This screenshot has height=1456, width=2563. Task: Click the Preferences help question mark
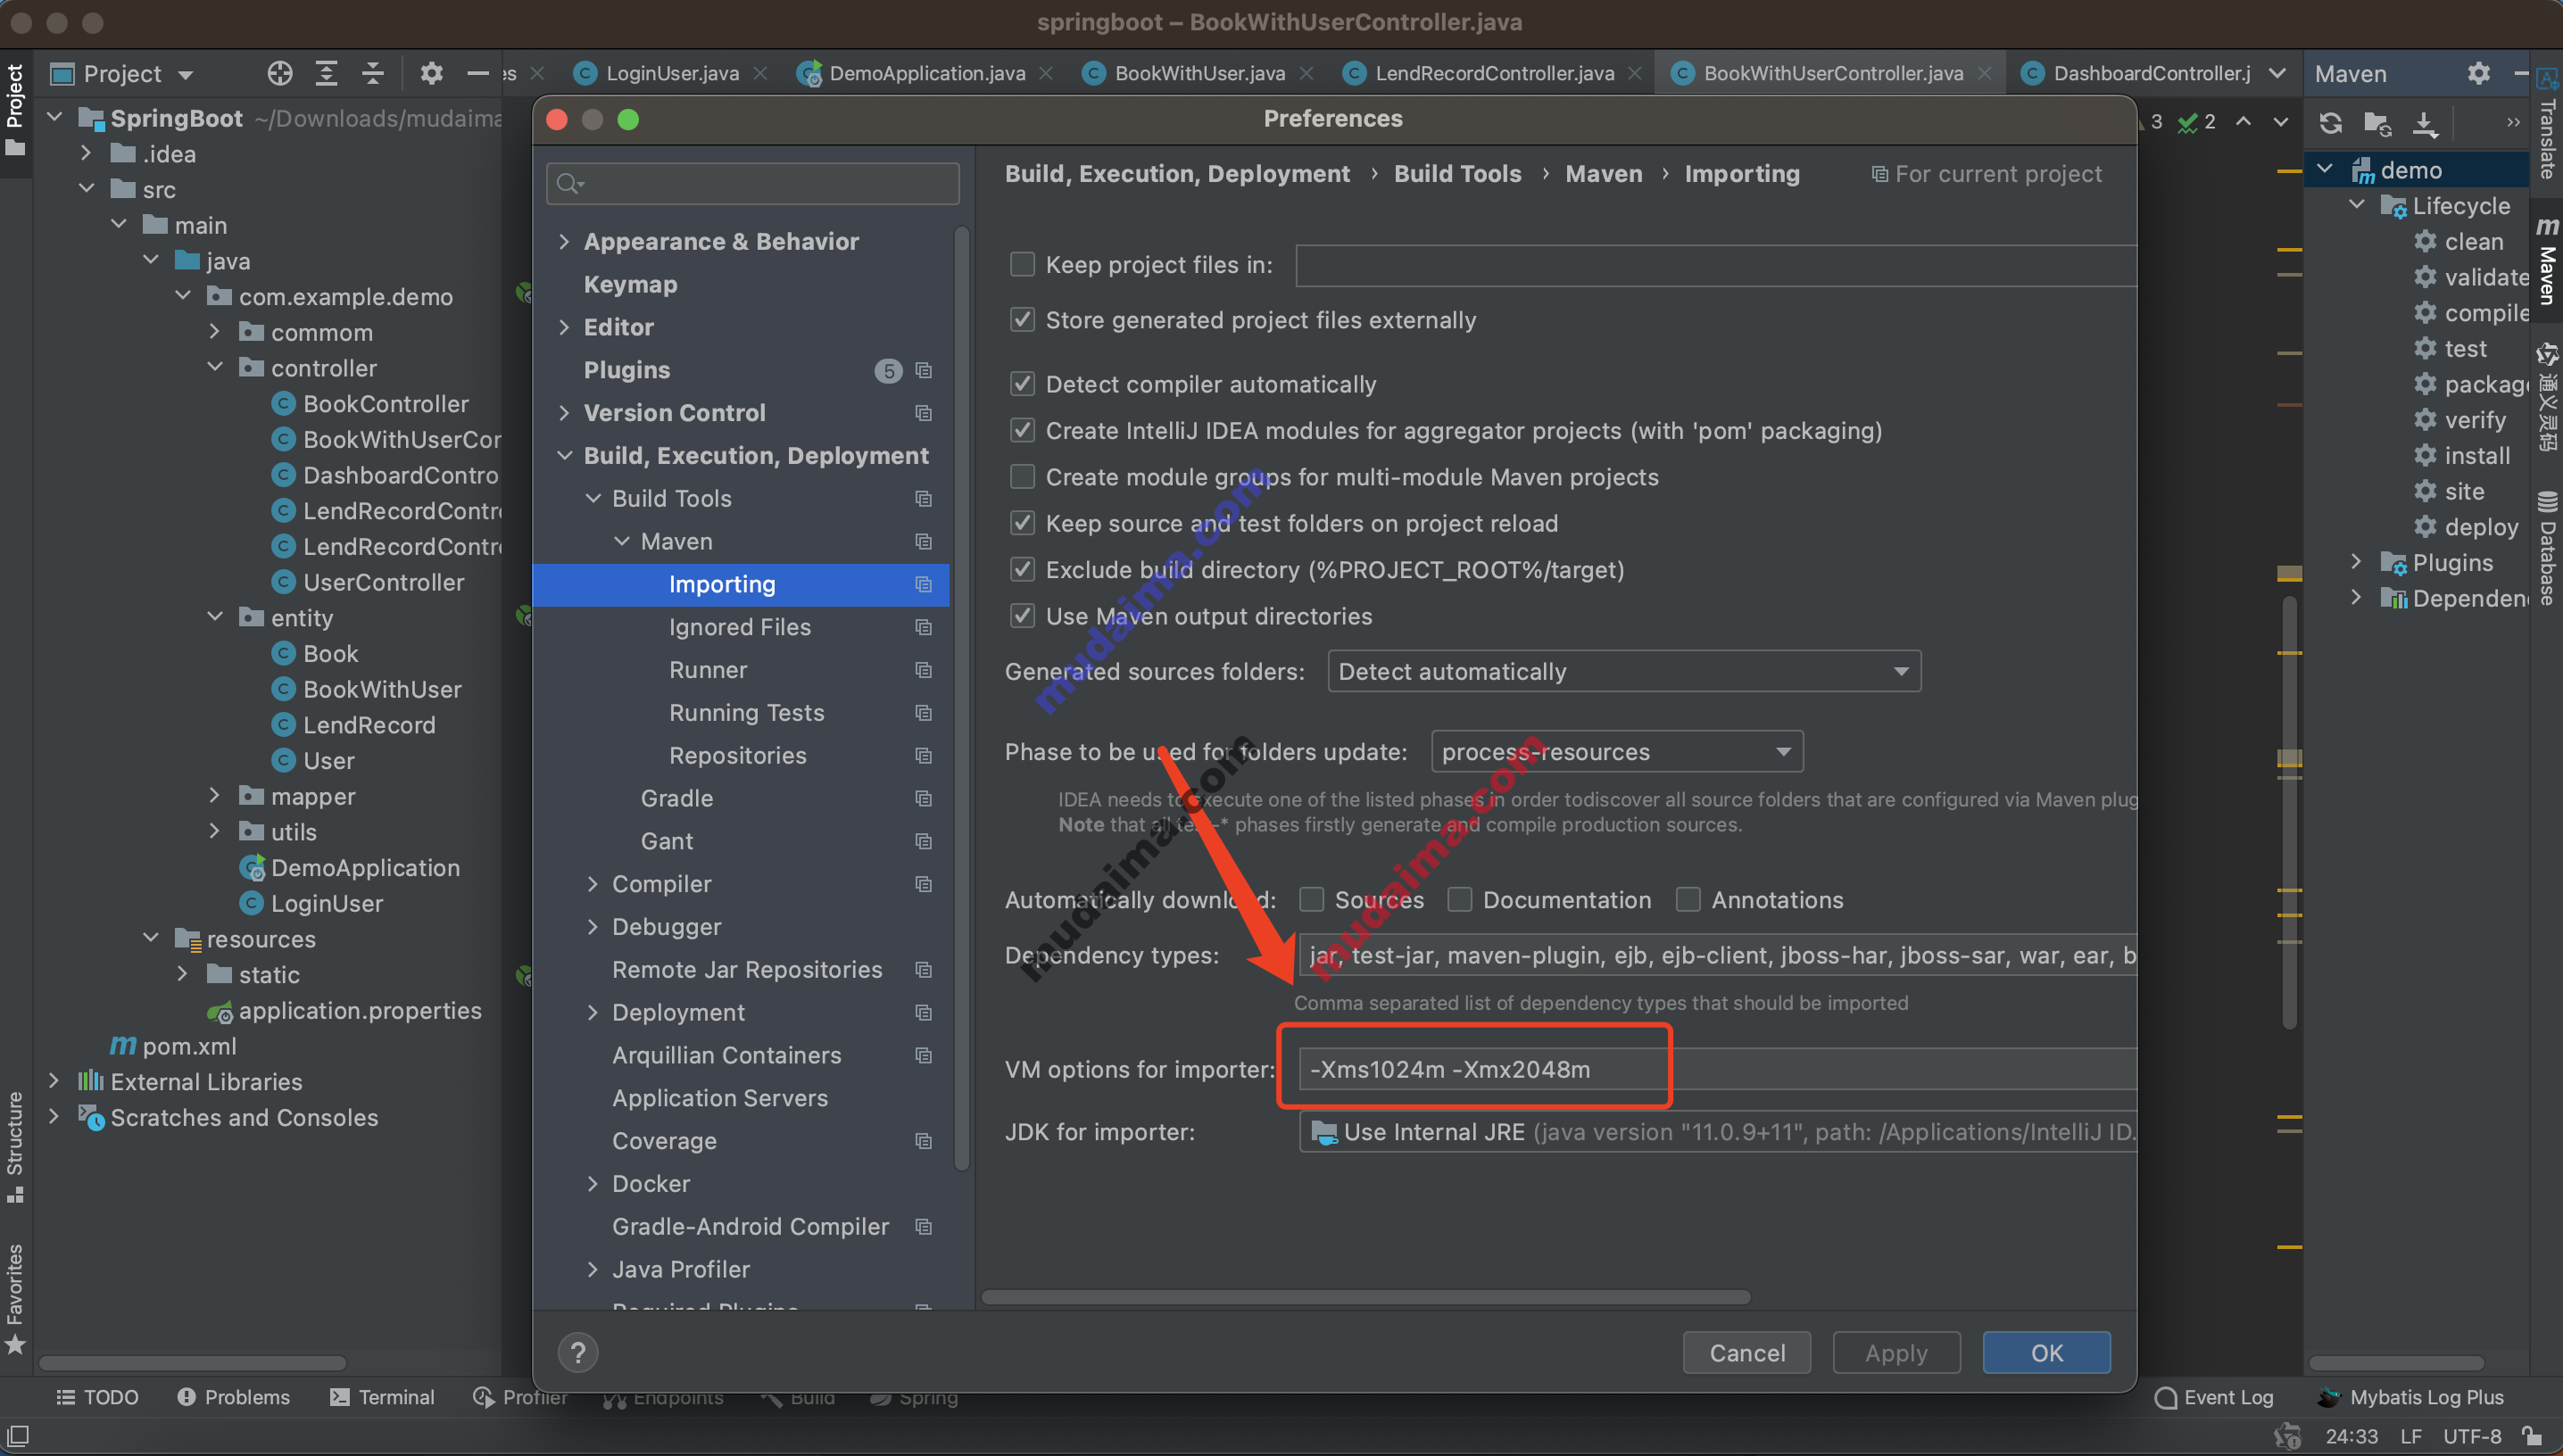(x=578, y=1352)
